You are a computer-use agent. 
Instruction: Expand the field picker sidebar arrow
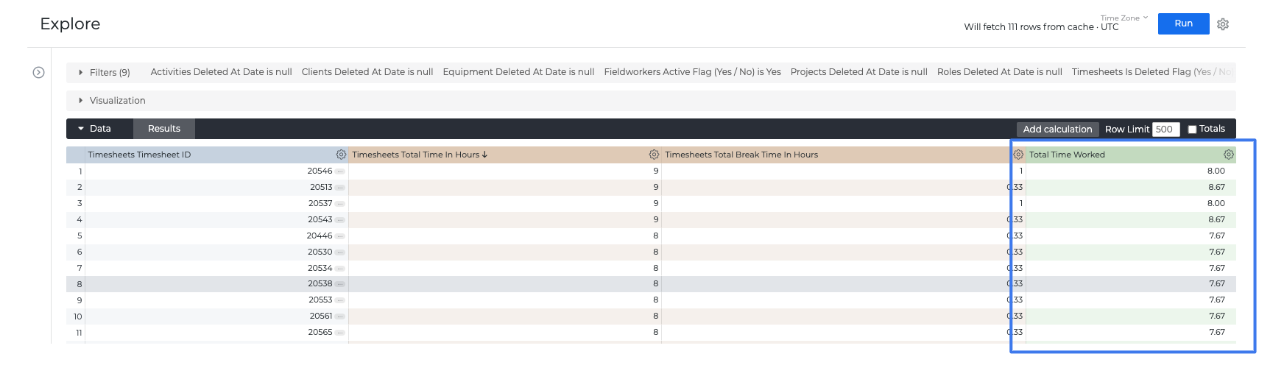[x=39, y=72]
